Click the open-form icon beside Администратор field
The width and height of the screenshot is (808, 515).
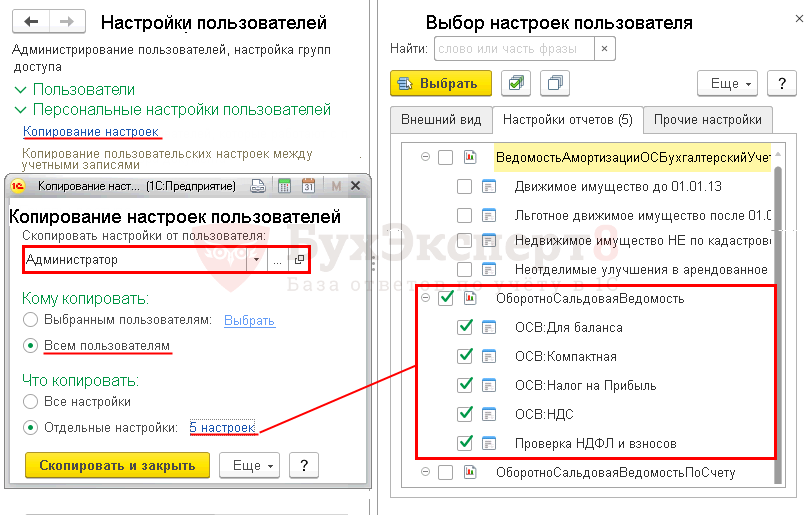click(298, 260)
